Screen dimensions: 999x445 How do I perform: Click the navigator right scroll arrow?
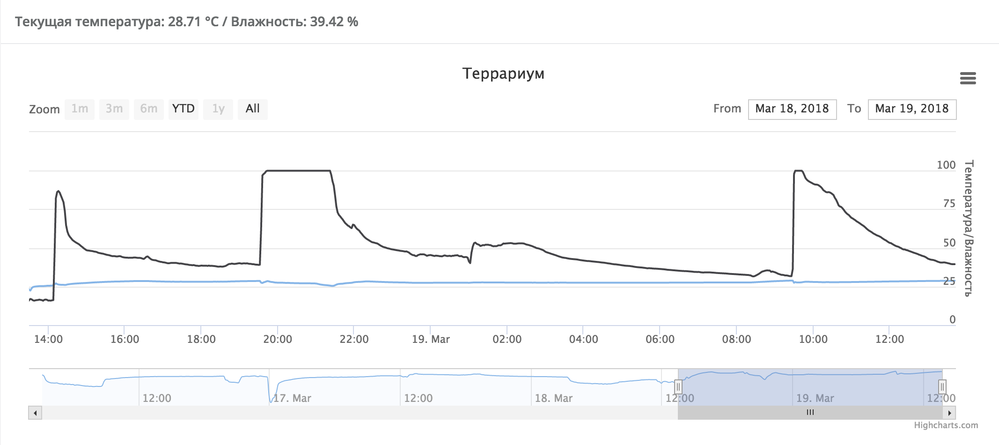[949, 412]
